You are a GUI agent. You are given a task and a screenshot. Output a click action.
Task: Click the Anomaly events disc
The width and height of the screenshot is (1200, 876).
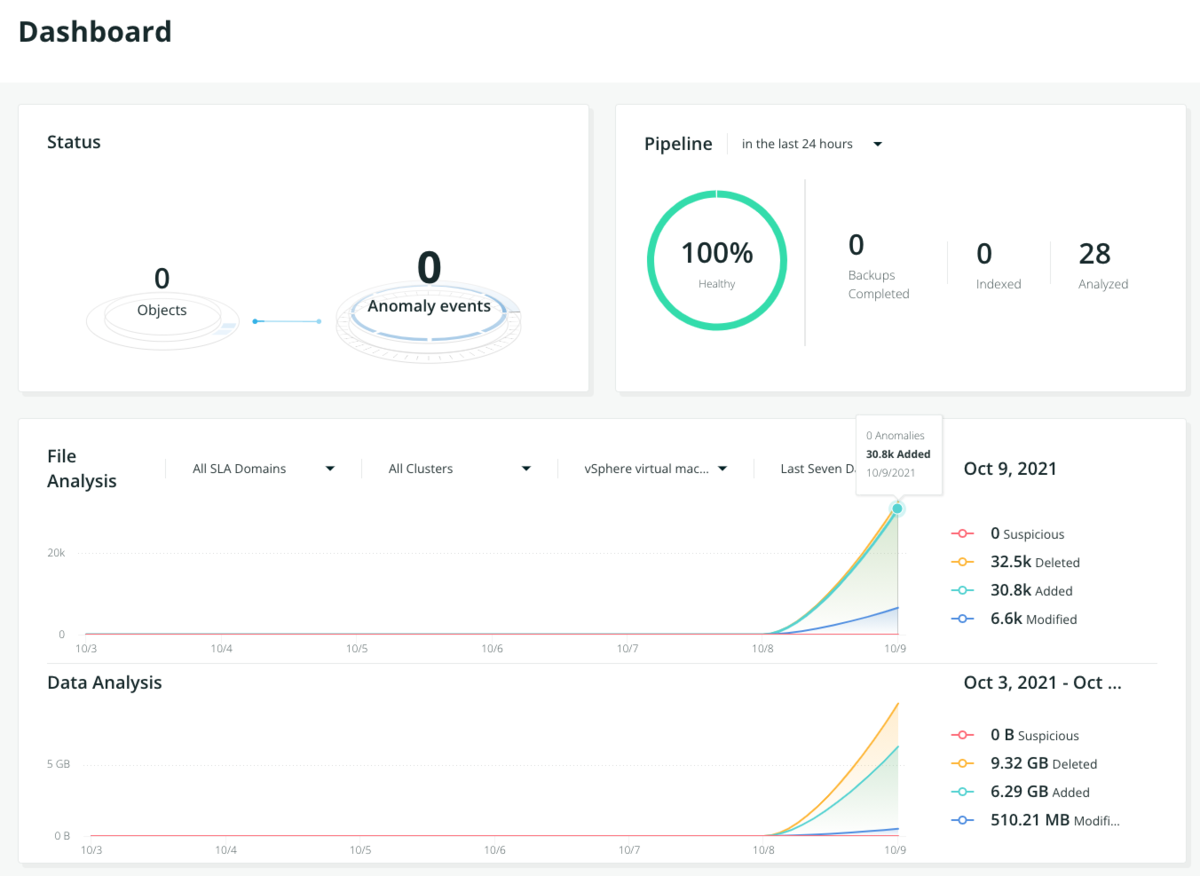click(429, 305)
